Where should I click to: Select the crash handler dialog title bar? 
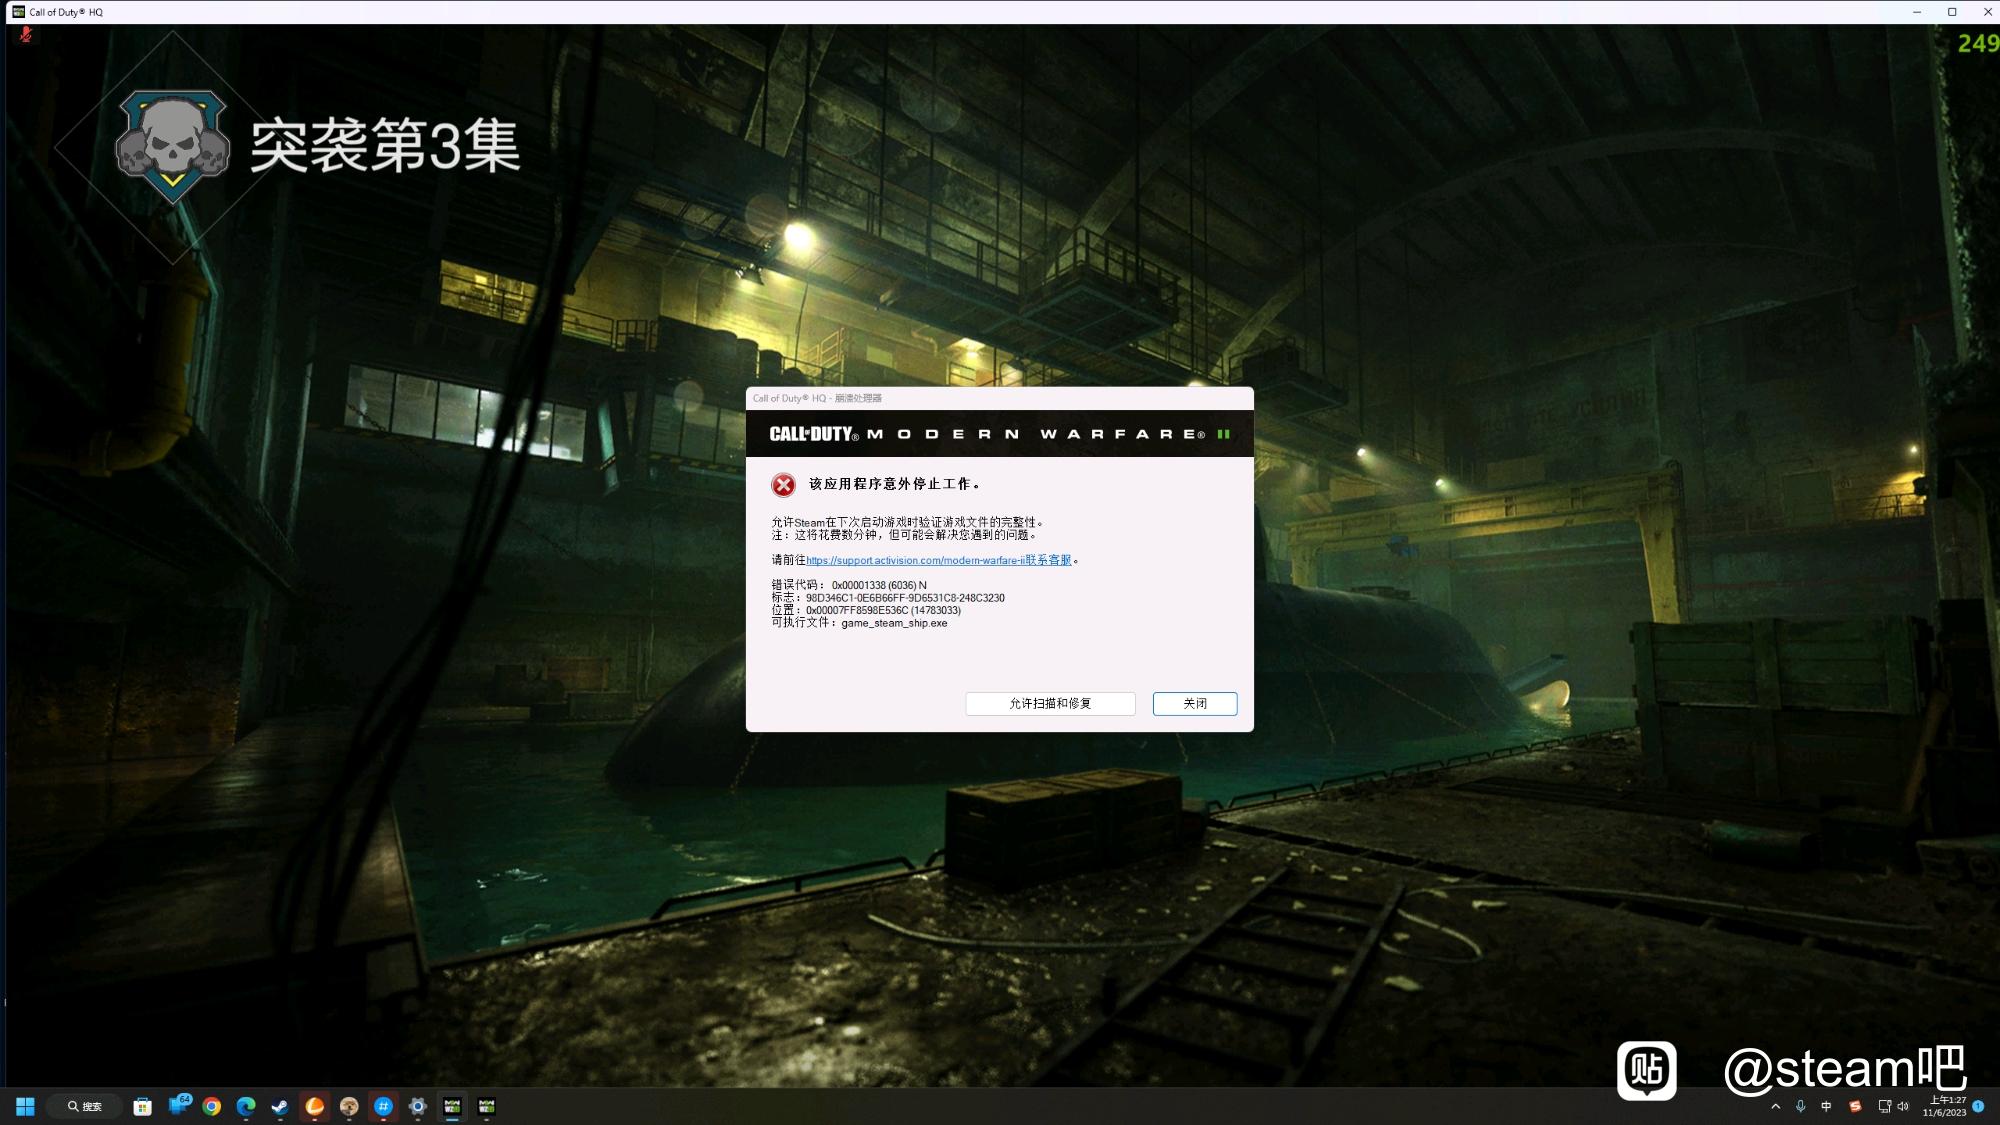[x=1000, y=398]
